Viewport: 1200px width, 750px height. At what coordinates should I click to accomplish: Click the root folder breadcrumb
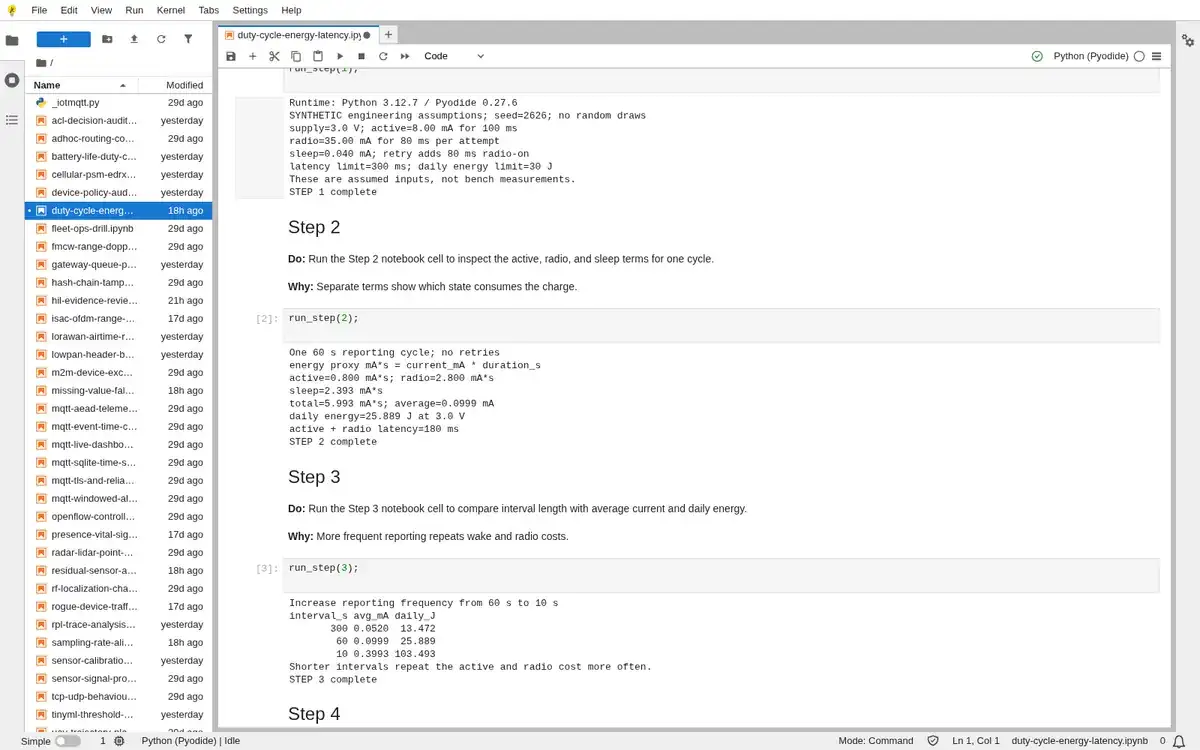(x=43, y=62)
